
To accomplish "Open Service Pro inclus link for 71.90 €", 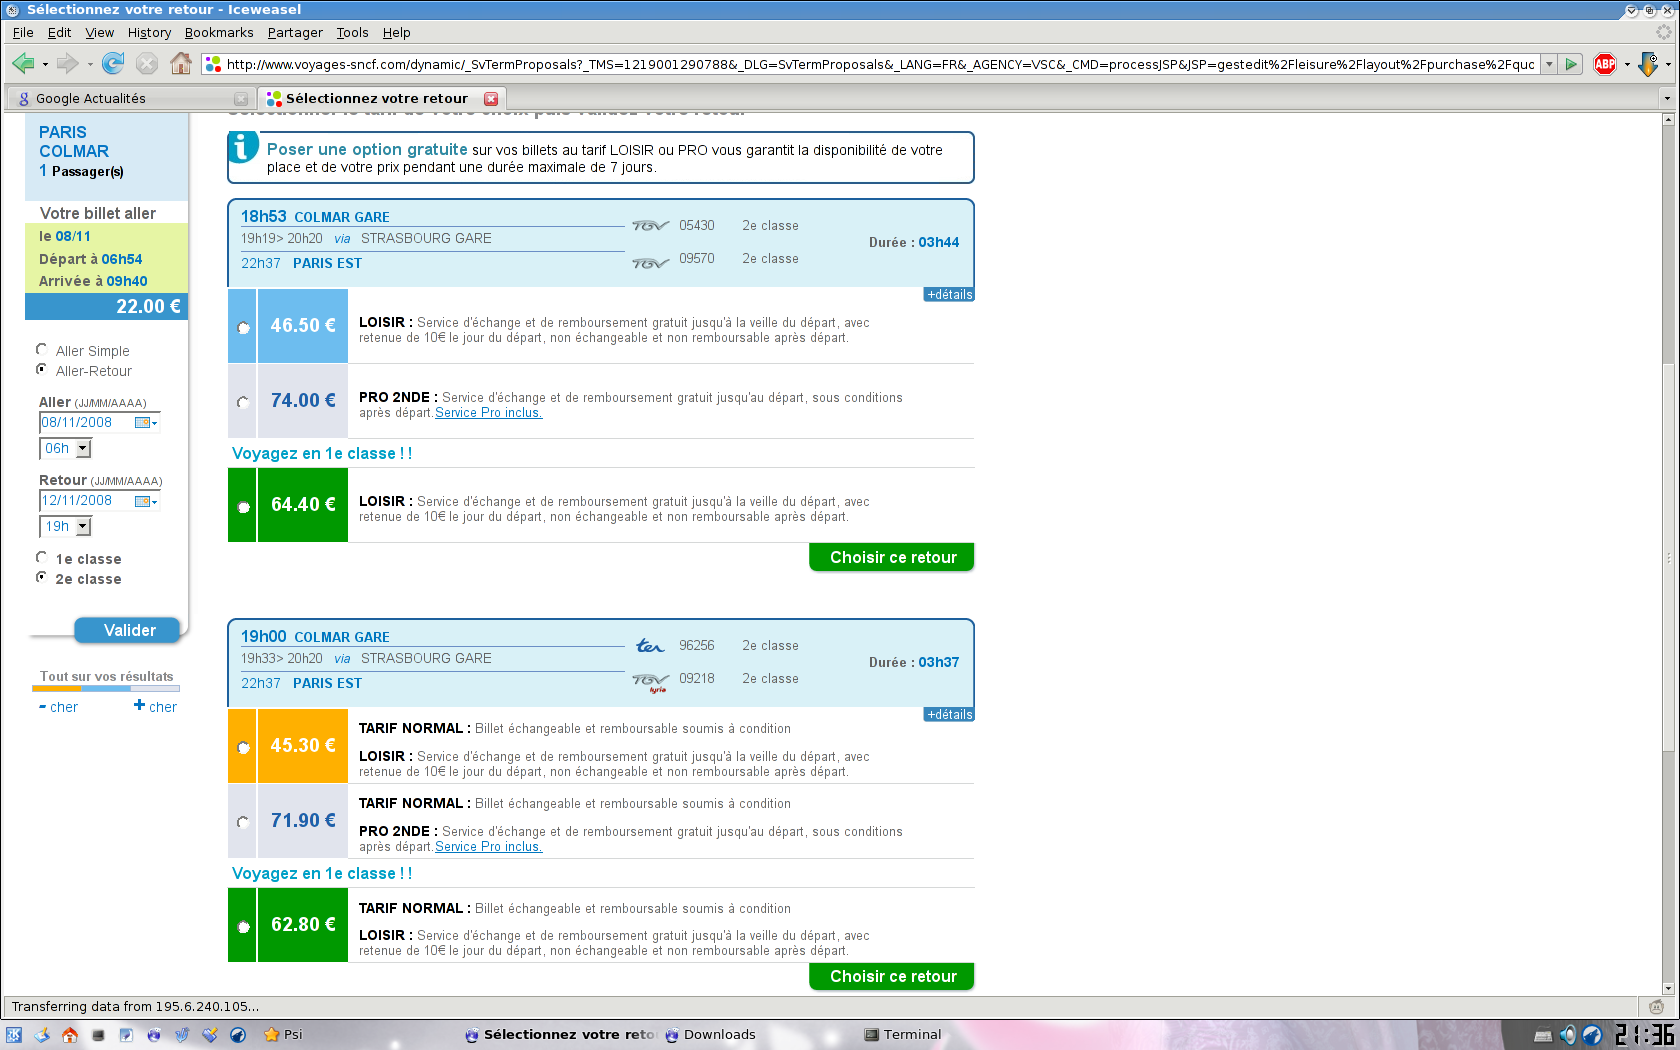I will click(x=489, y=847).
